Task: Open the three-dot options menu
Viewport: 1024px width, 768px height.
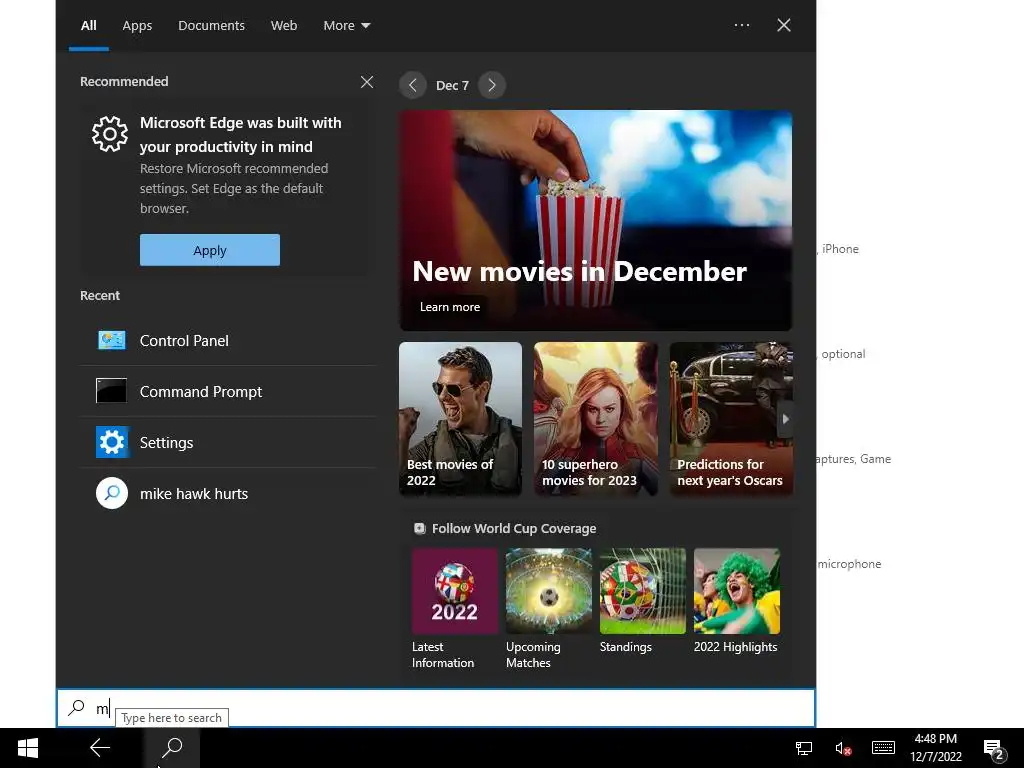Action: tap(742, 25)
